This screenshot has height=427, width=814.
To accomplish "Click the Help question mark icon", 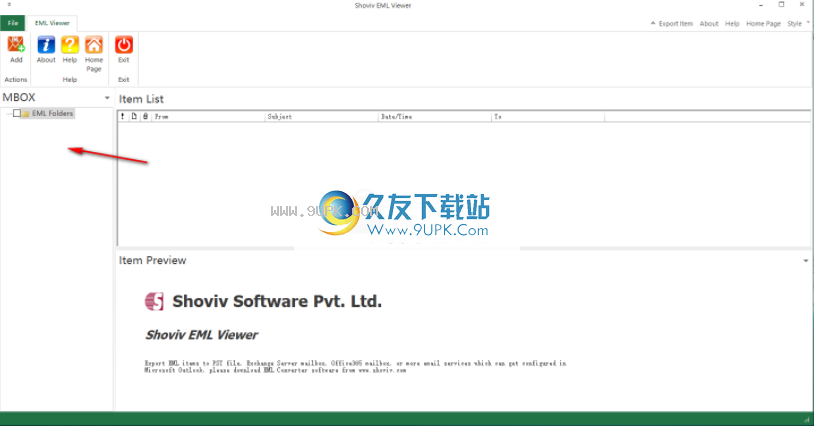I will tap(70, 45).
